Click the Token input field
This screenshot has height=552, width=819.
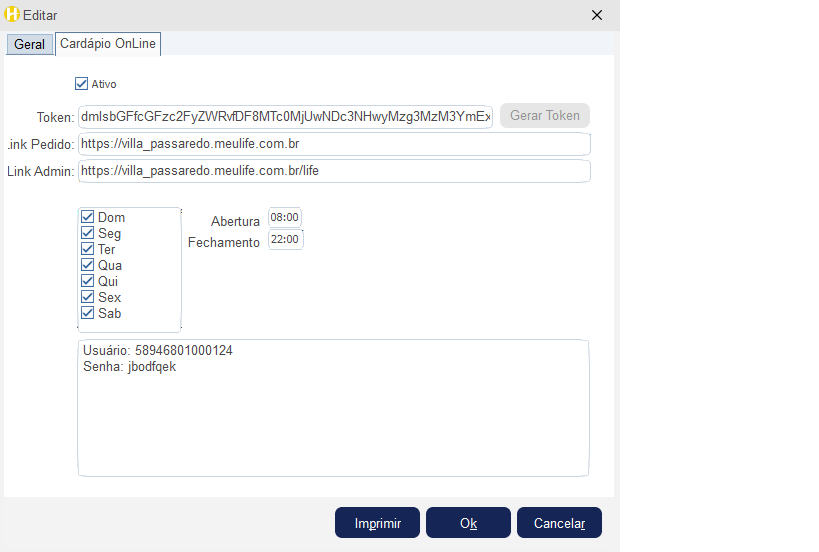(x=285, y=116)
